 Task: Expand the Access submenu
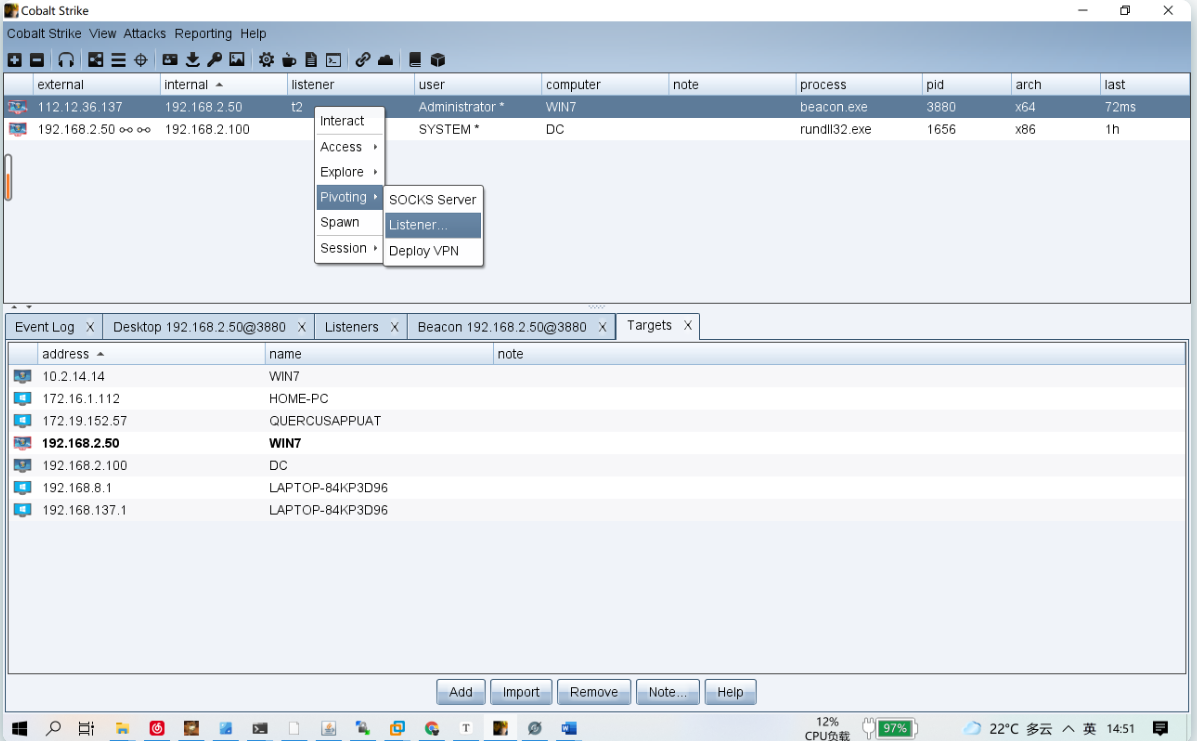coord(349,147)
